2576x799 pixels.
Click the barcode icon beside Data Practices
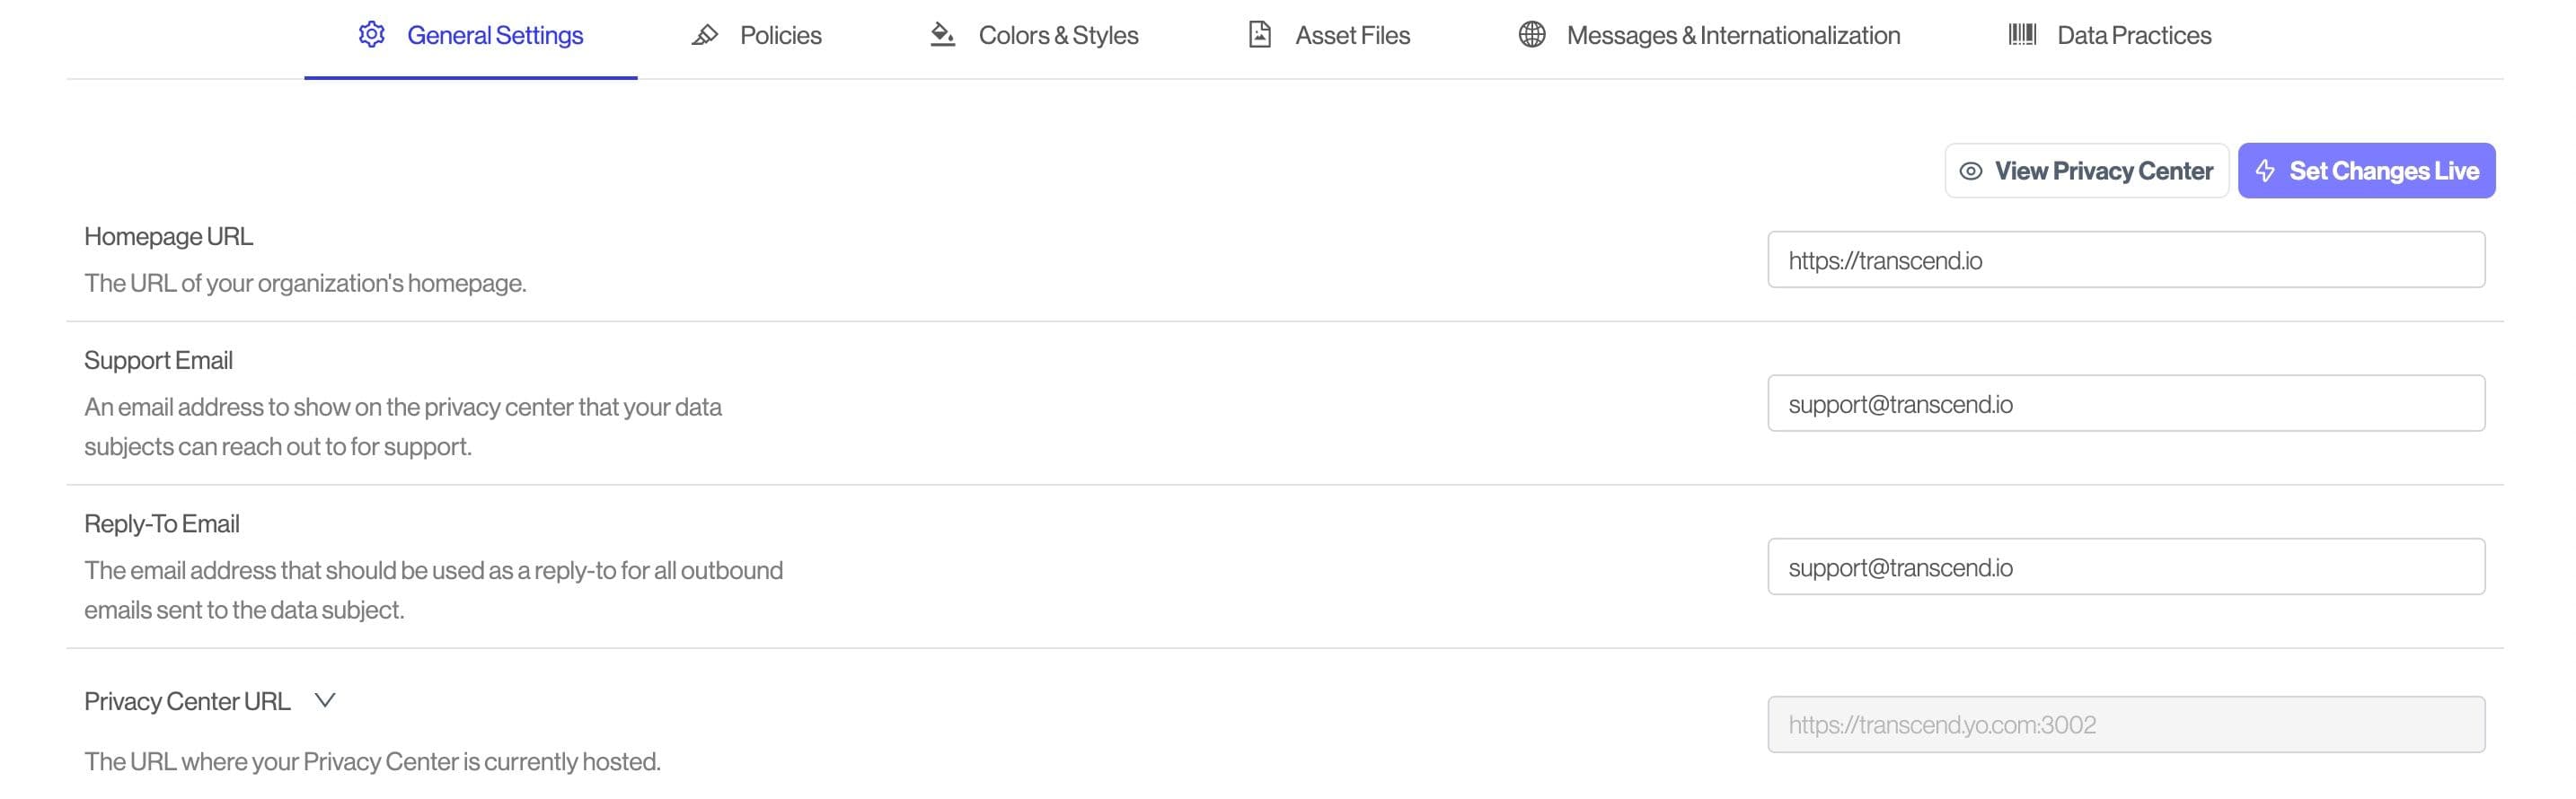(x=2022, y=35)
